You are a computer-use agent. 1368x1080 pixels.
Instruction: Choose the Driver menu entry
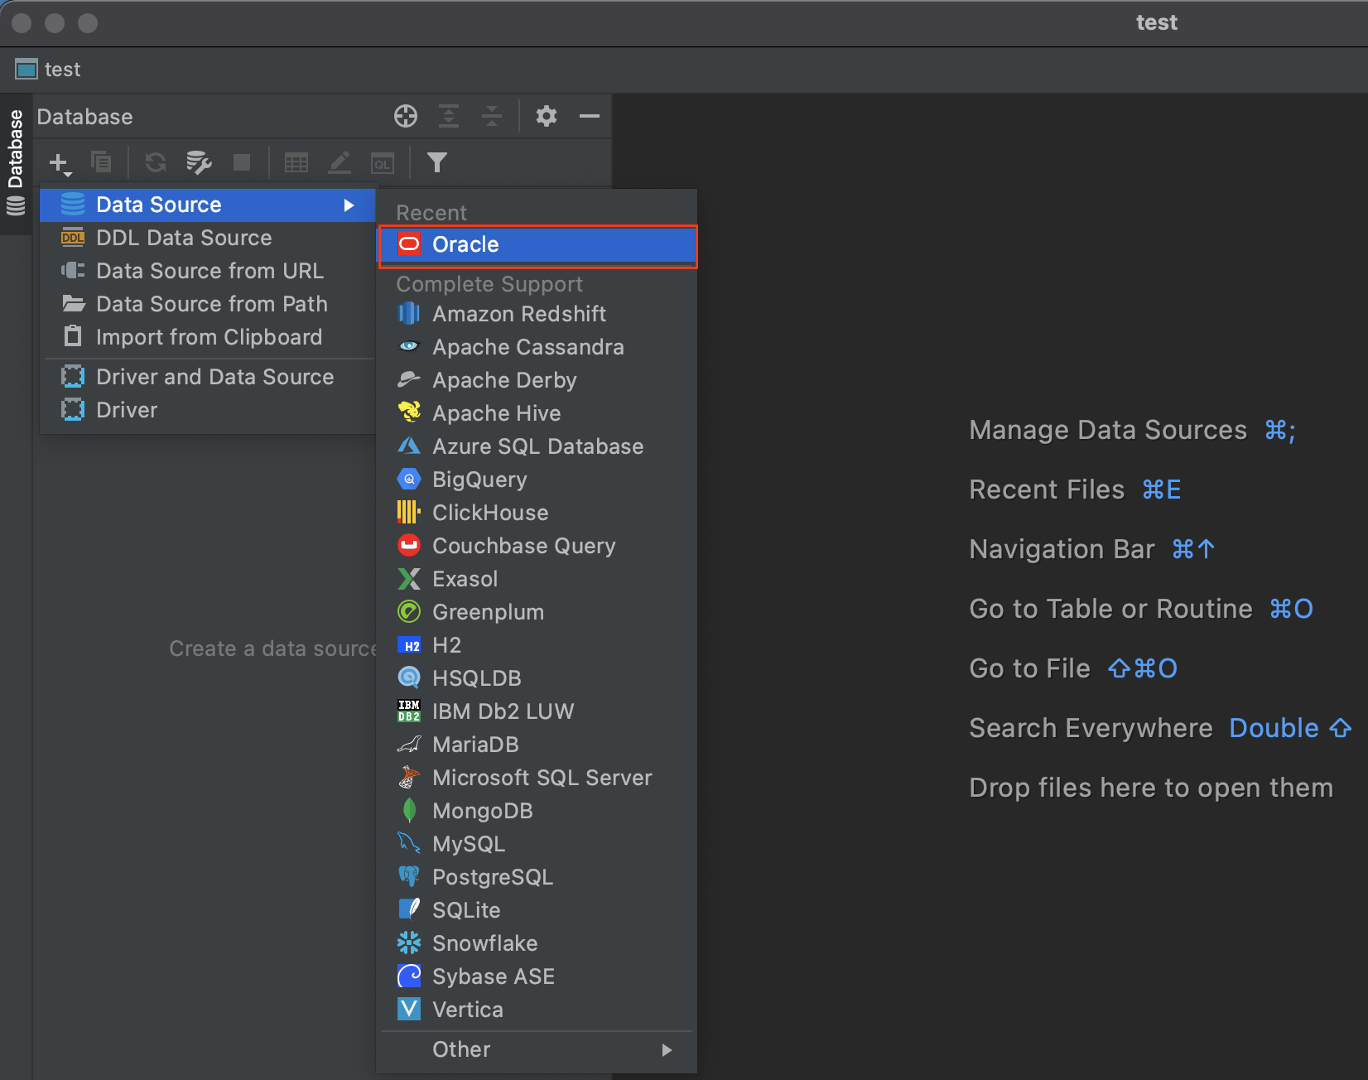pos(208,410)
